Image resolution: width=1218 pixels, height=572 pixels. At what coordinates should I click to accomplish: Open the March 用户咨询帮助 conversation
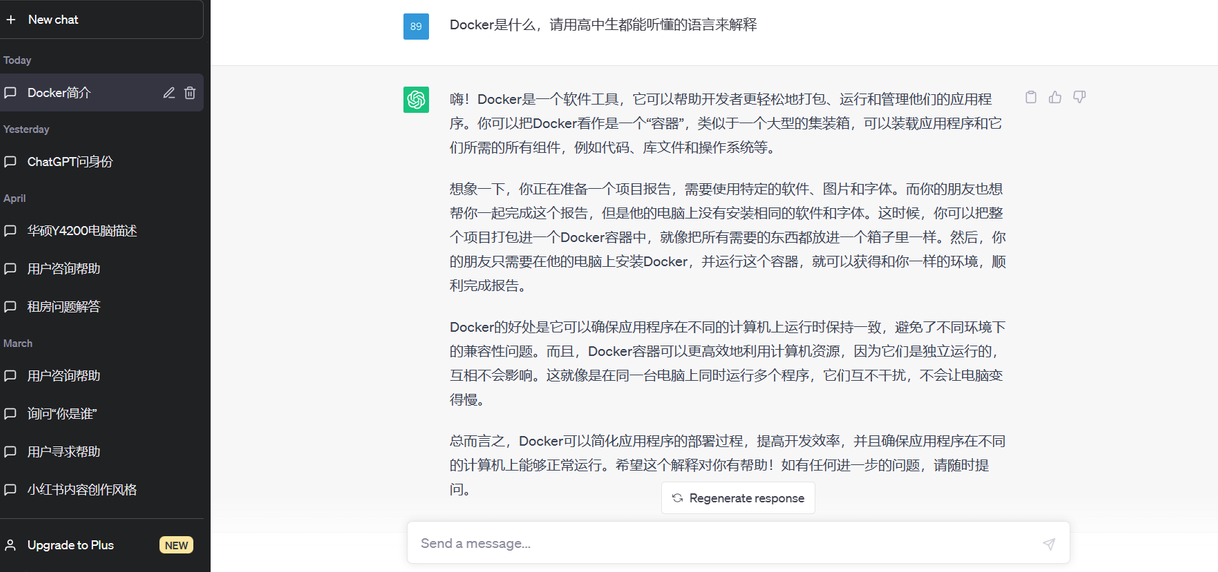102,376
